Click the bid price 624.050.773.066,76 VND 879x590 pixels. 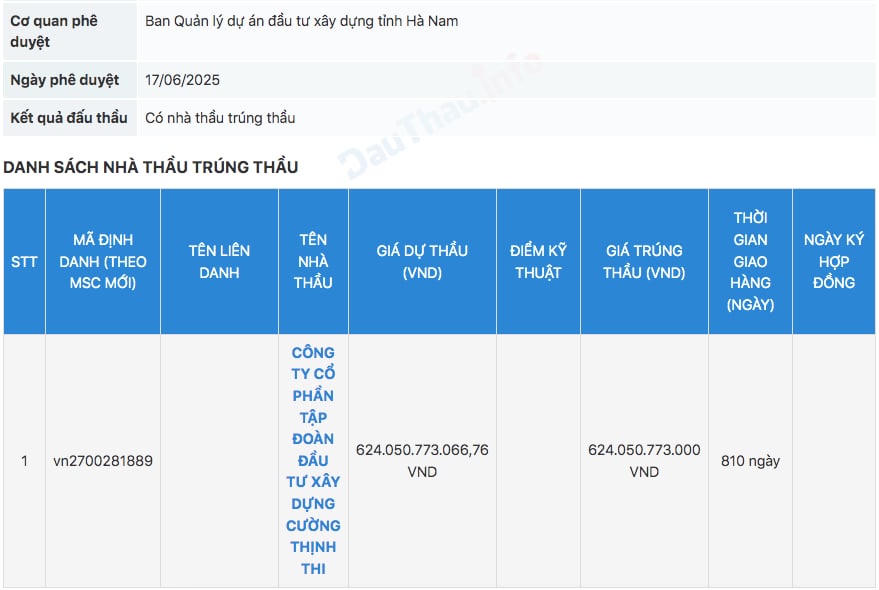[422, 460]
